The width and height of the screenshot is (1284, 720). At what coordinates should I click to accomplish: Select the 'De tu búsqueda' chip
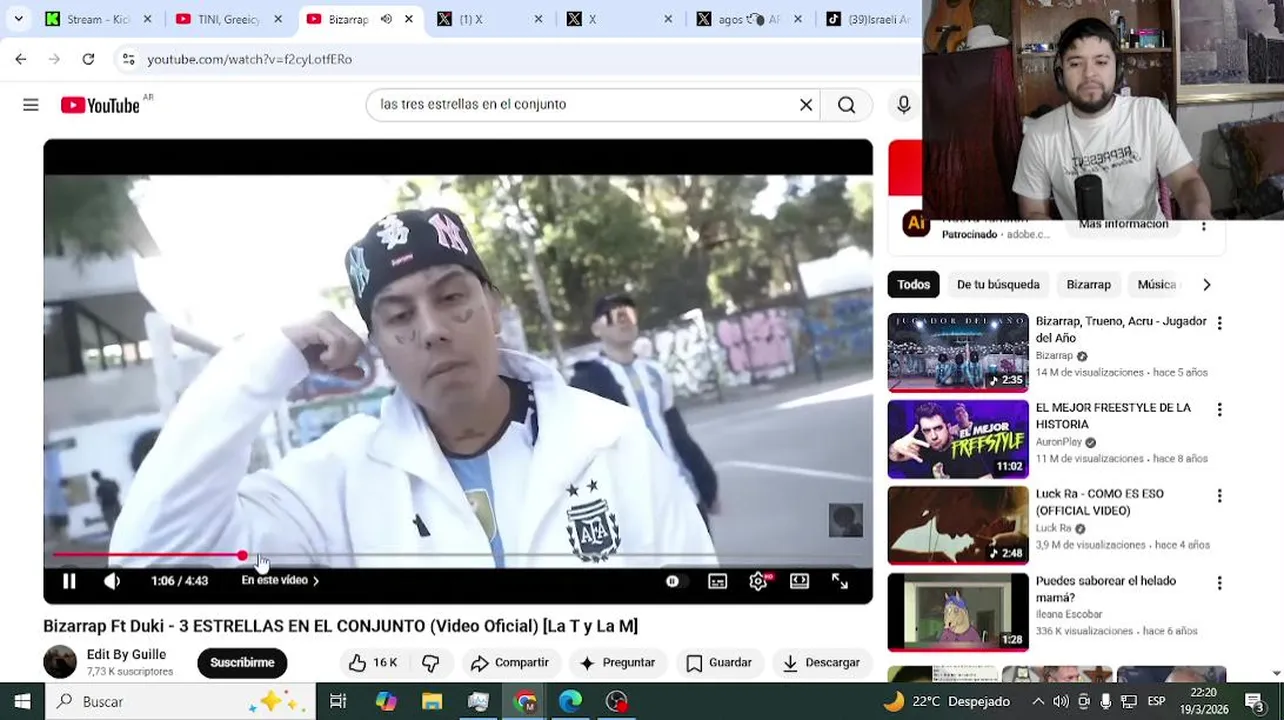click(998, 284)
